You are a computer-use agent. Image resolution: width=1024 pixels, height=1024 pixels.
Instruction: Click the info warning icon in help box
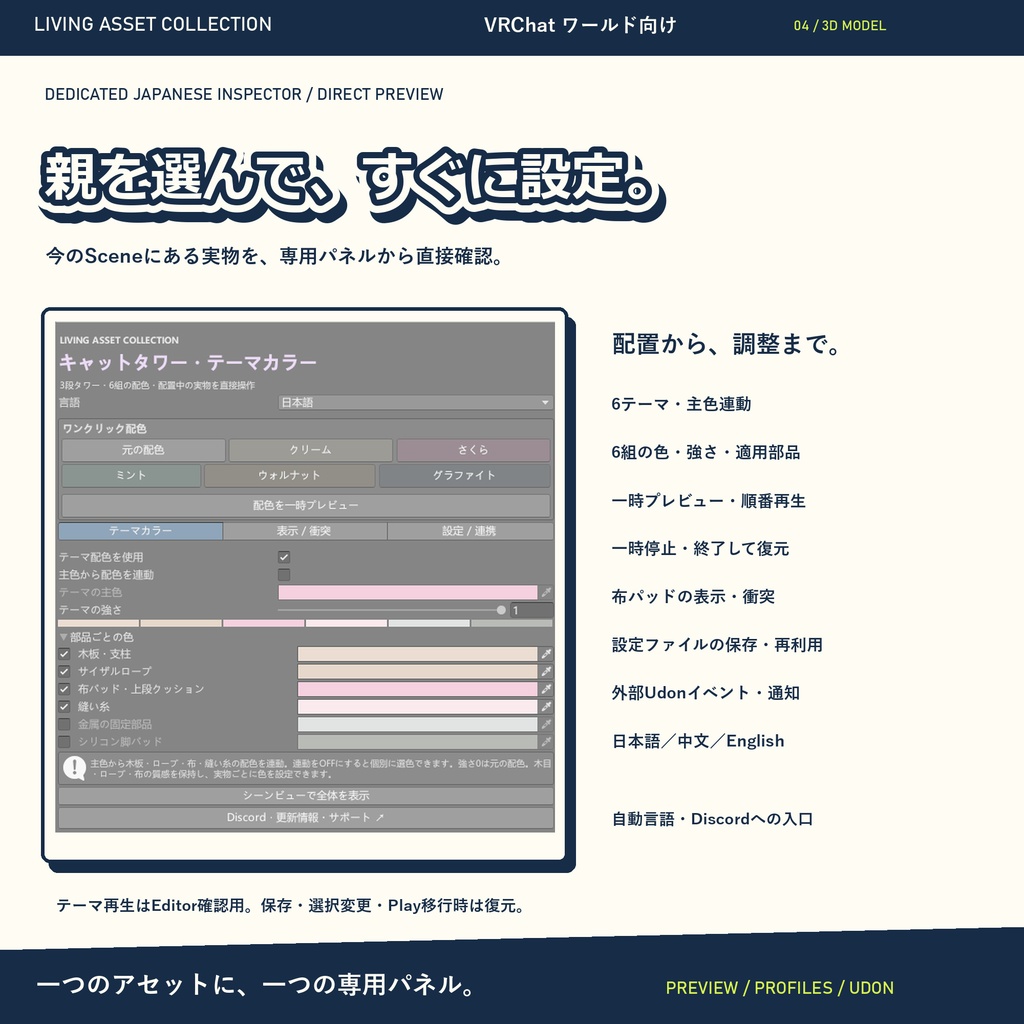click(74, 768)
